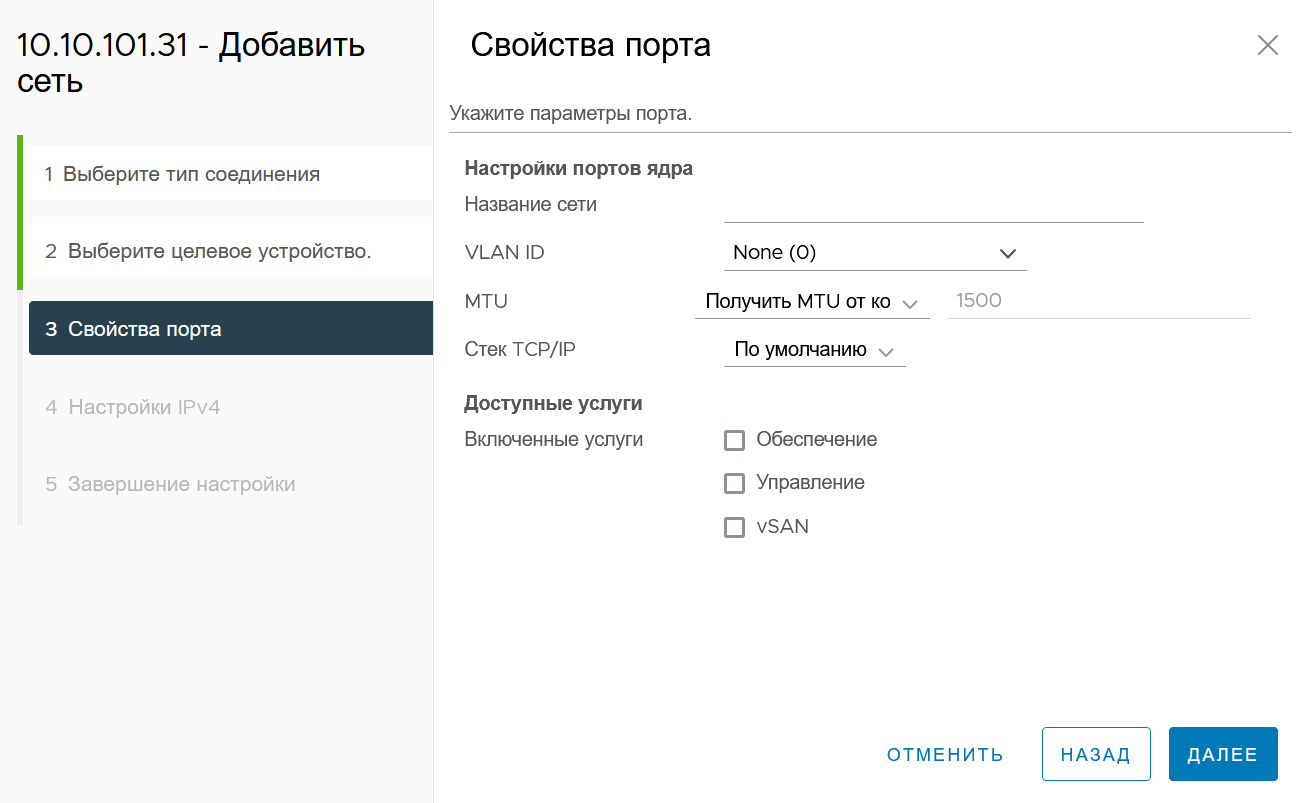Viewport: 1304px width, 803px height.
Task: Expand the MTU source dropdown
Action: (812, 302)
